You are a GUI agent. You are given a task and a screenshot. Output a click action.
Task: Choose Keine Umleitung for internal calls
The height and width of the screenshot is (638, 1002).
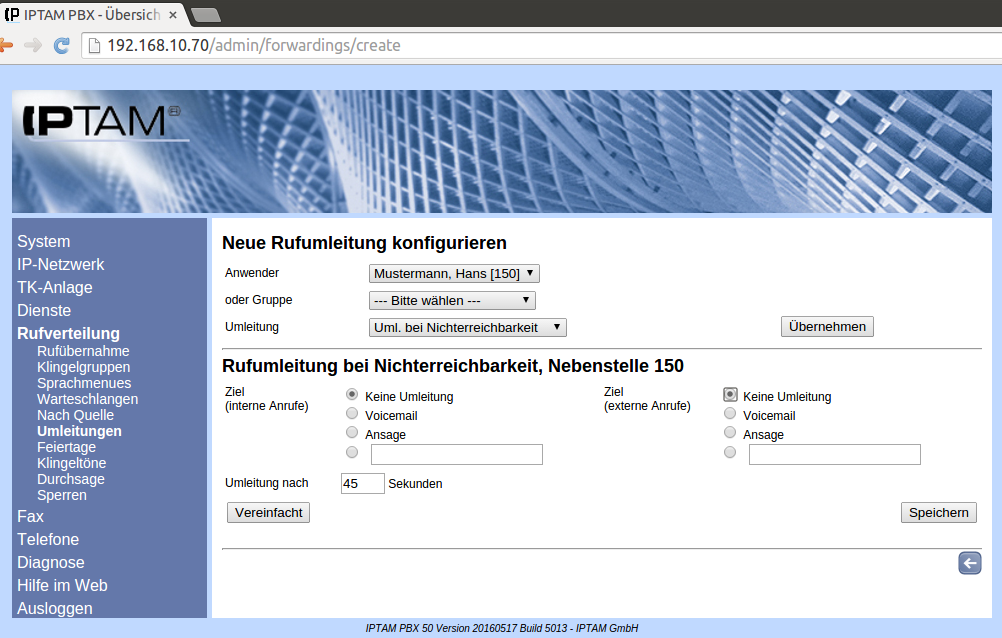pyautogui.click(x=352, y=395)
